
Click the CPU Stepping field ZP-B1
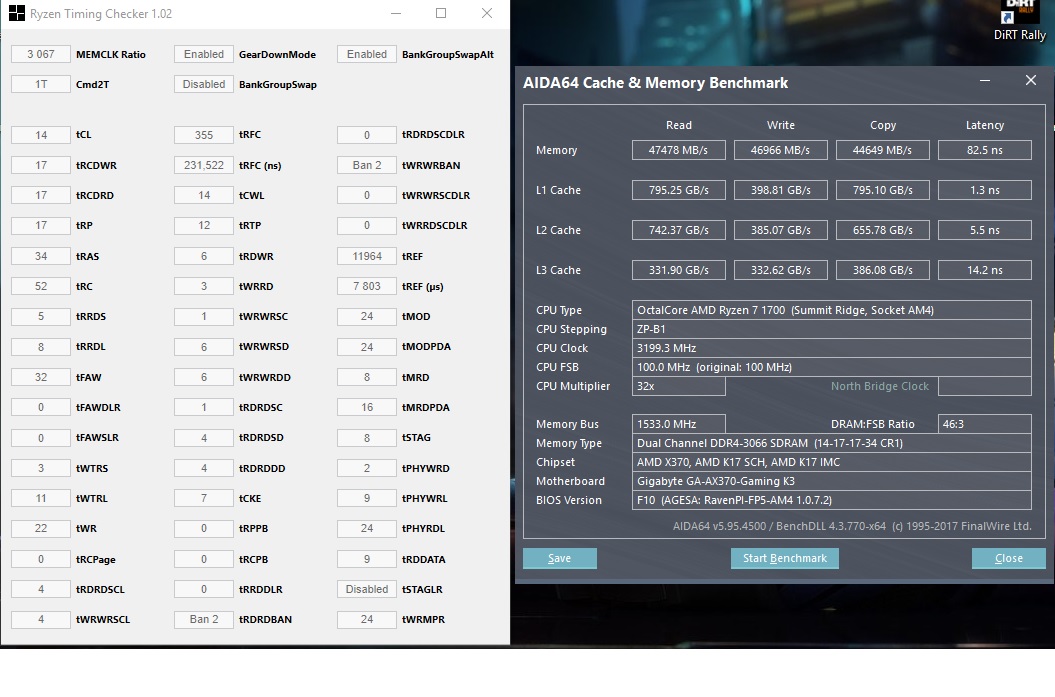click(x=832, y=329)
